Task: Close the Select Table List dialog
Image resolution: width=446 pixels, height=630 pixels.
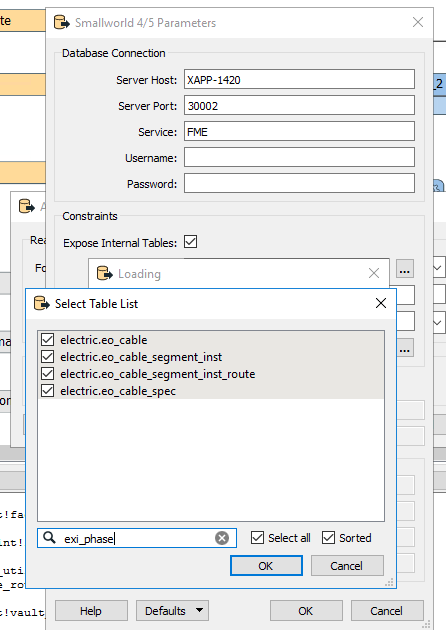Action: (381, 303)
